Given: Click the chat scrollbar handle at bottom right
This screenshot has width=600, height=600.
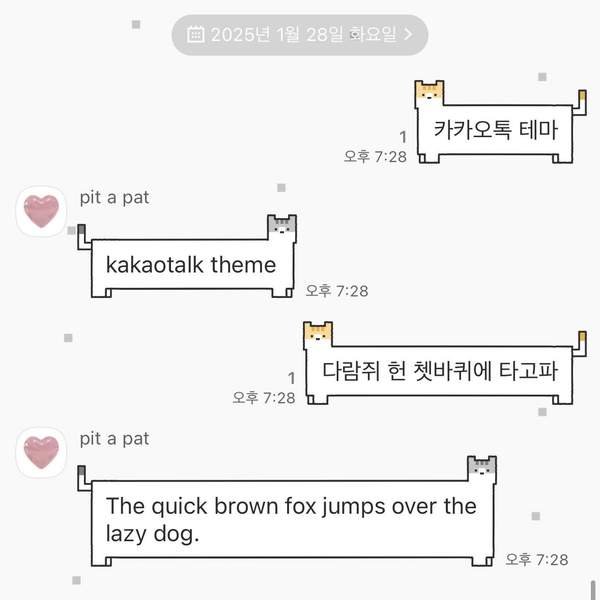Looking at the screenshot, I should (x=593, y=590).
